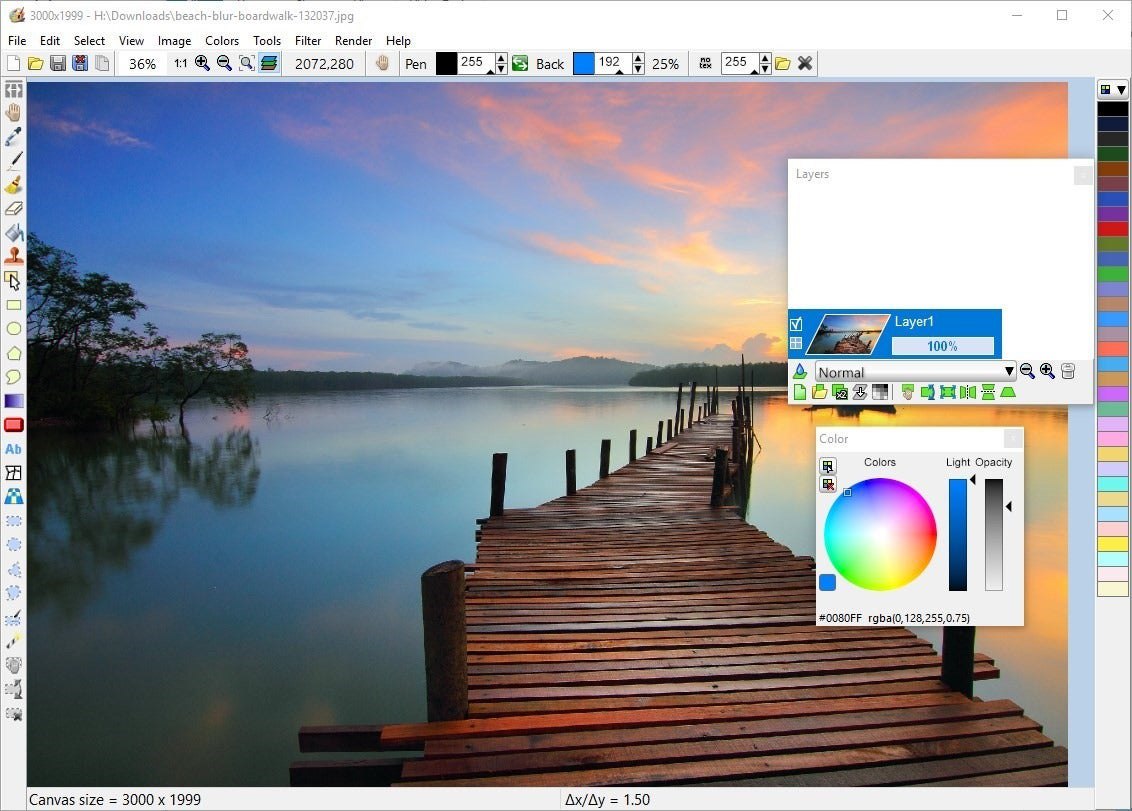The image size is (1132, 811).
Task: Open the Tools menu
Action: (266, 40)
